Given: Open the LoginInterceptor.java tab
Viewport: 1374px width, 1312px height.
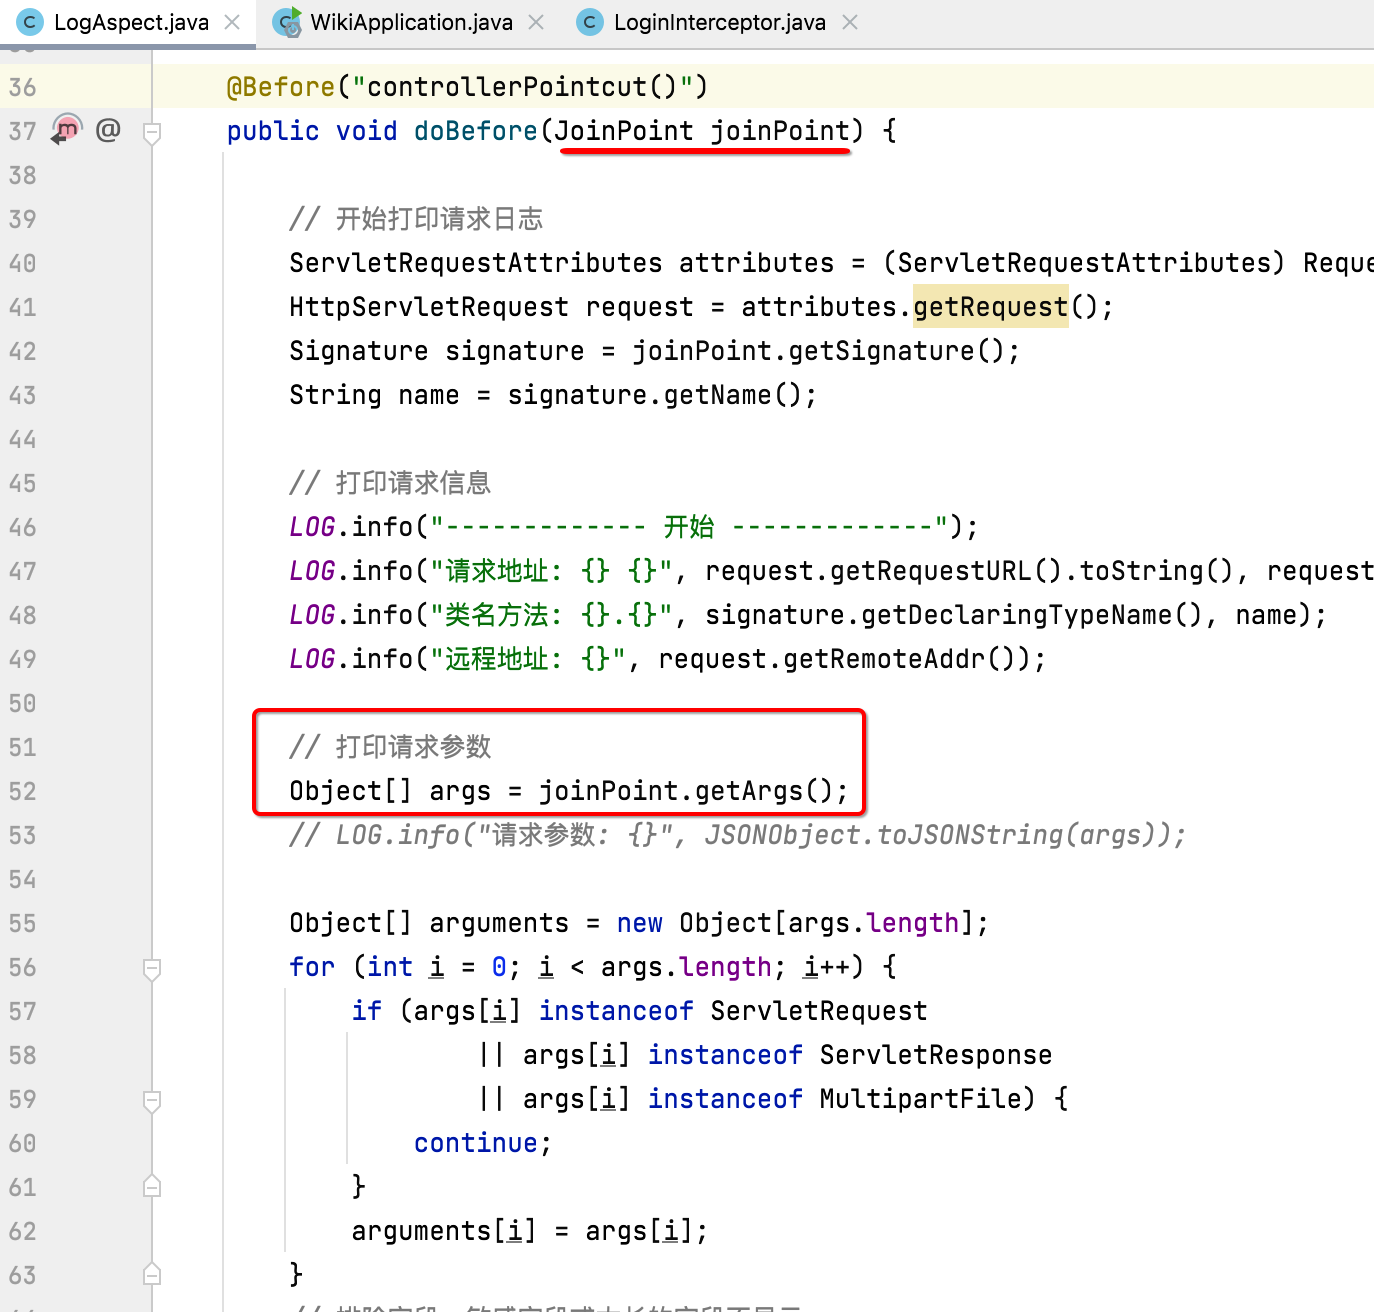Looking at the screenshot, I should point(720,22).
